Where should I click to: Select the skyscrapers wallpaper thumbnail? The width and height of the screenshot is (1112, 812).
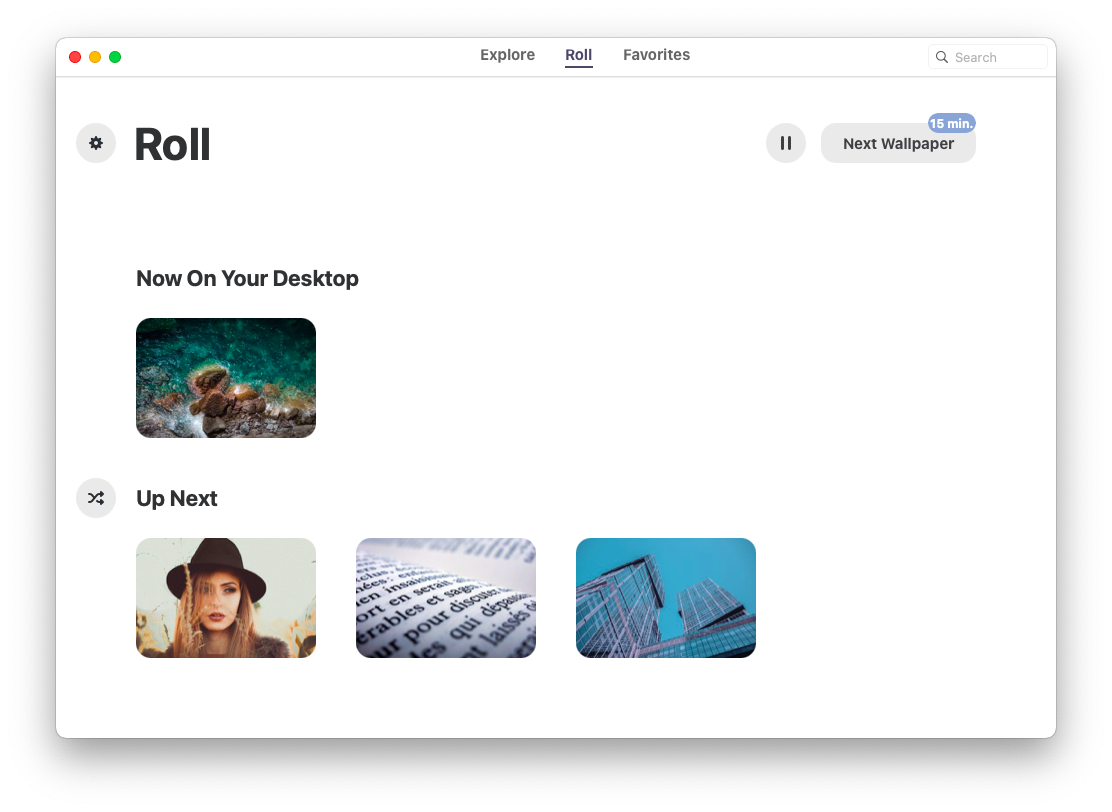pyautogui.click(x=665, y=598)
